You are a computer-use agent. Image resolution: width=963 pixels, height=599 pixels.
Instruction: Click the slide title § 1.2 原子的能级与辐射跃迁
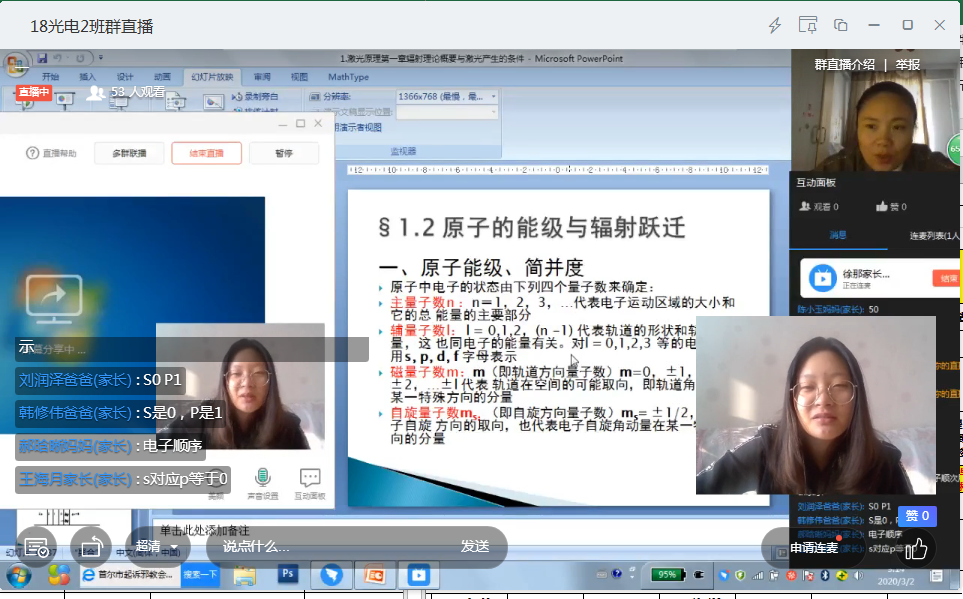pos(532,227)
